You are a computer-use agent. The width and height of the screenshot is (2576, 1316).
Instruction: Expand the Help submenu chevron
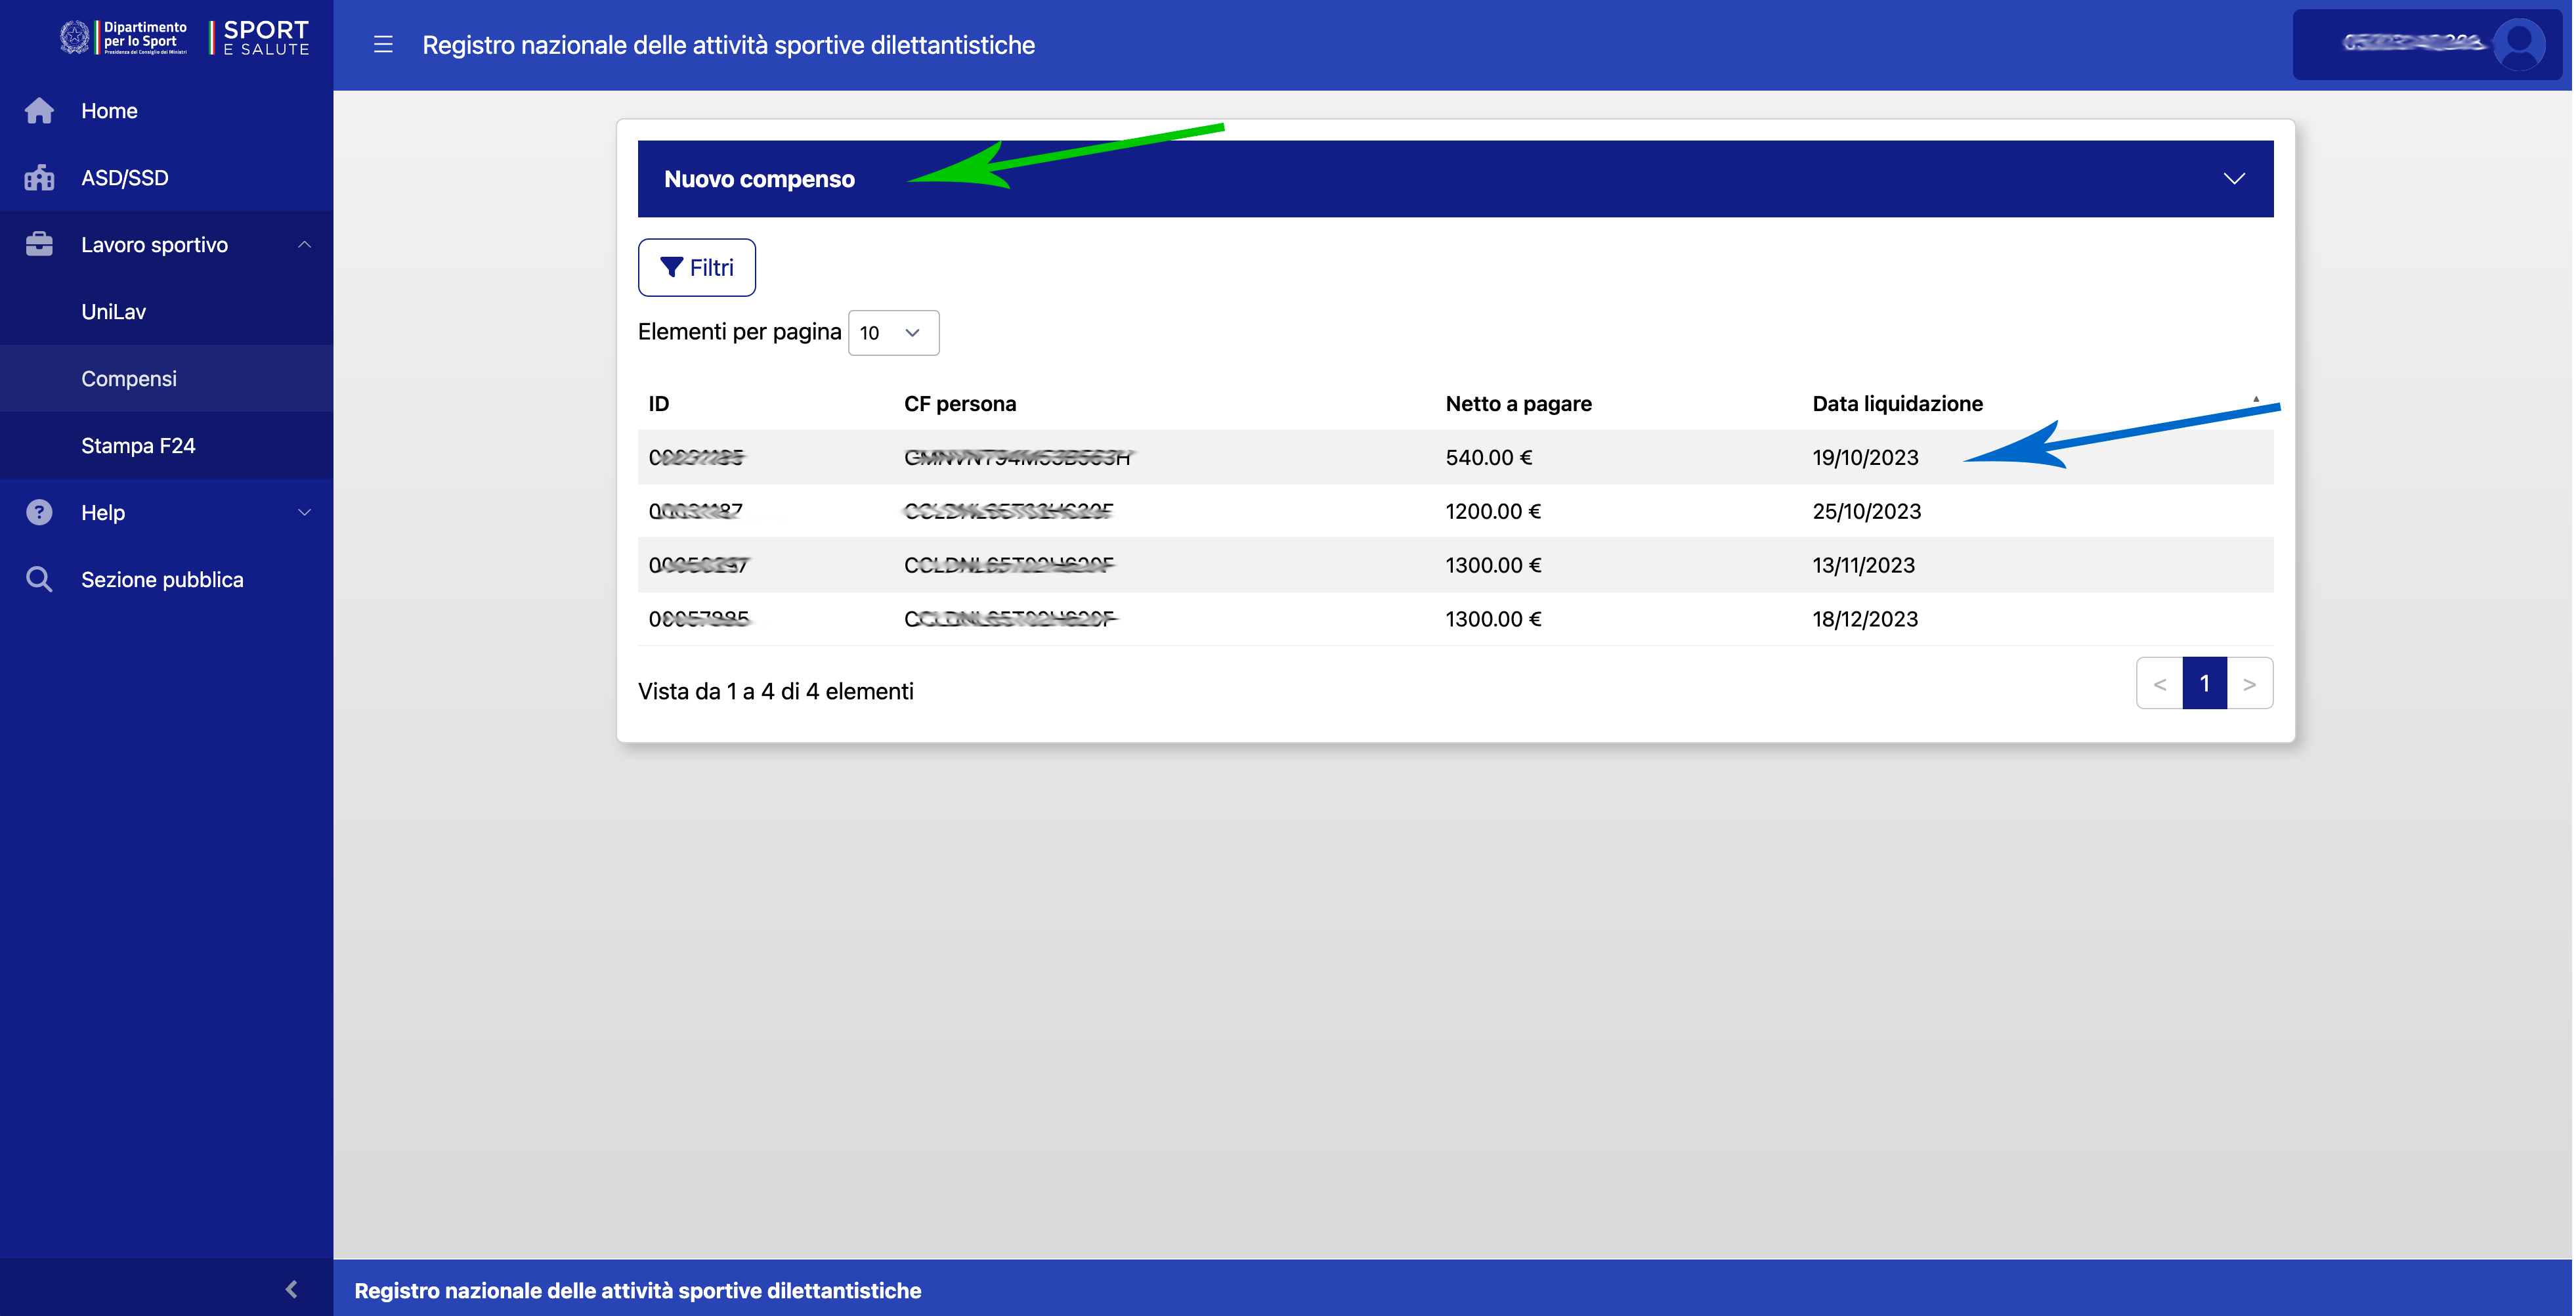(305, 513)
